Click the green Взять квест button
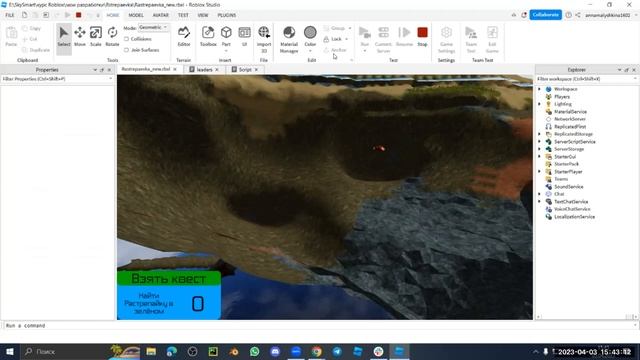This screenshot has height=360, width=640. [x=169, y=278]
